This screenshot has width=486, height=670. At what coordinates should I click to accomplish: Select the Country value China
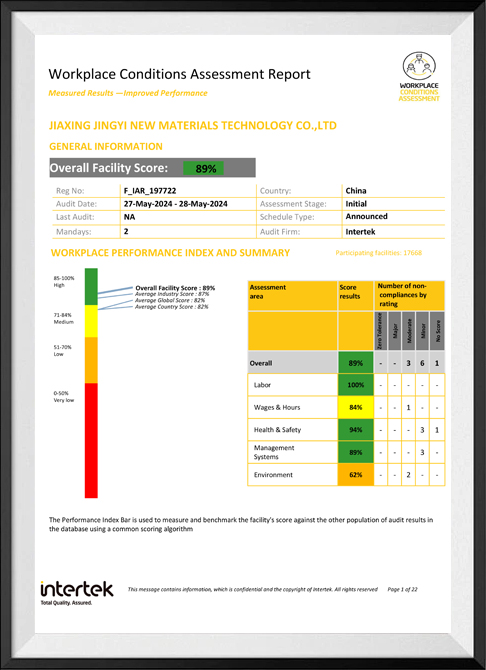356,191
